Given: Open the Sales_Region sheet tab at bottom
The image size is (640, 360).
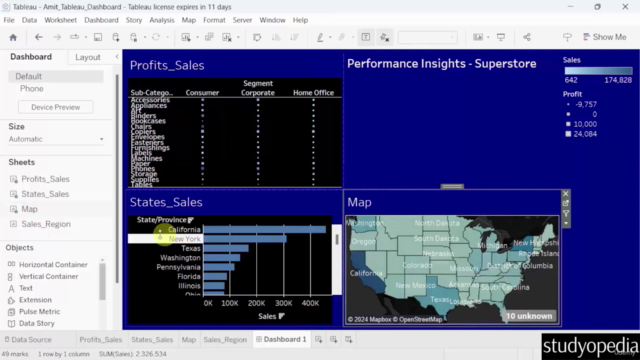Looking at the screenshot, I should pyautogui.click(x=225, y=340).
